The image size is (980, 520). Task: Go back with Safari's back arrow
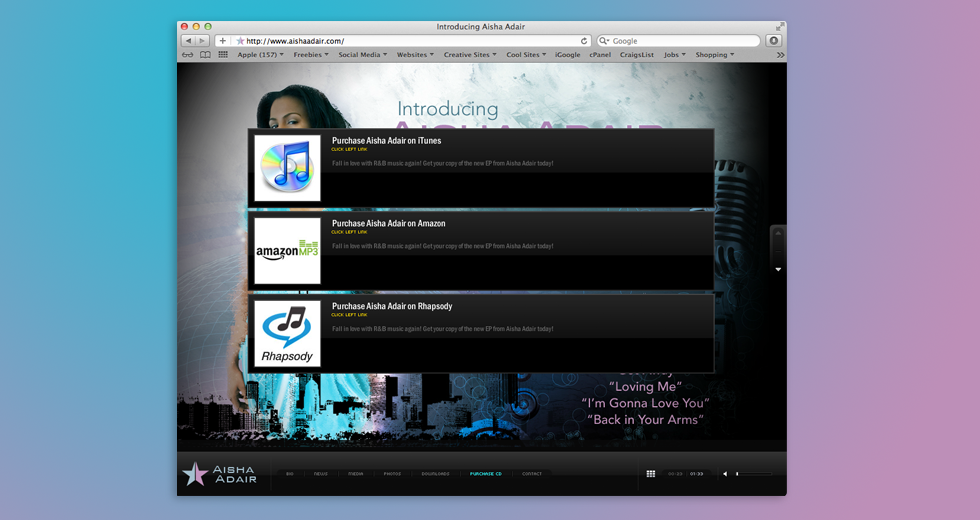pos(188,41)
